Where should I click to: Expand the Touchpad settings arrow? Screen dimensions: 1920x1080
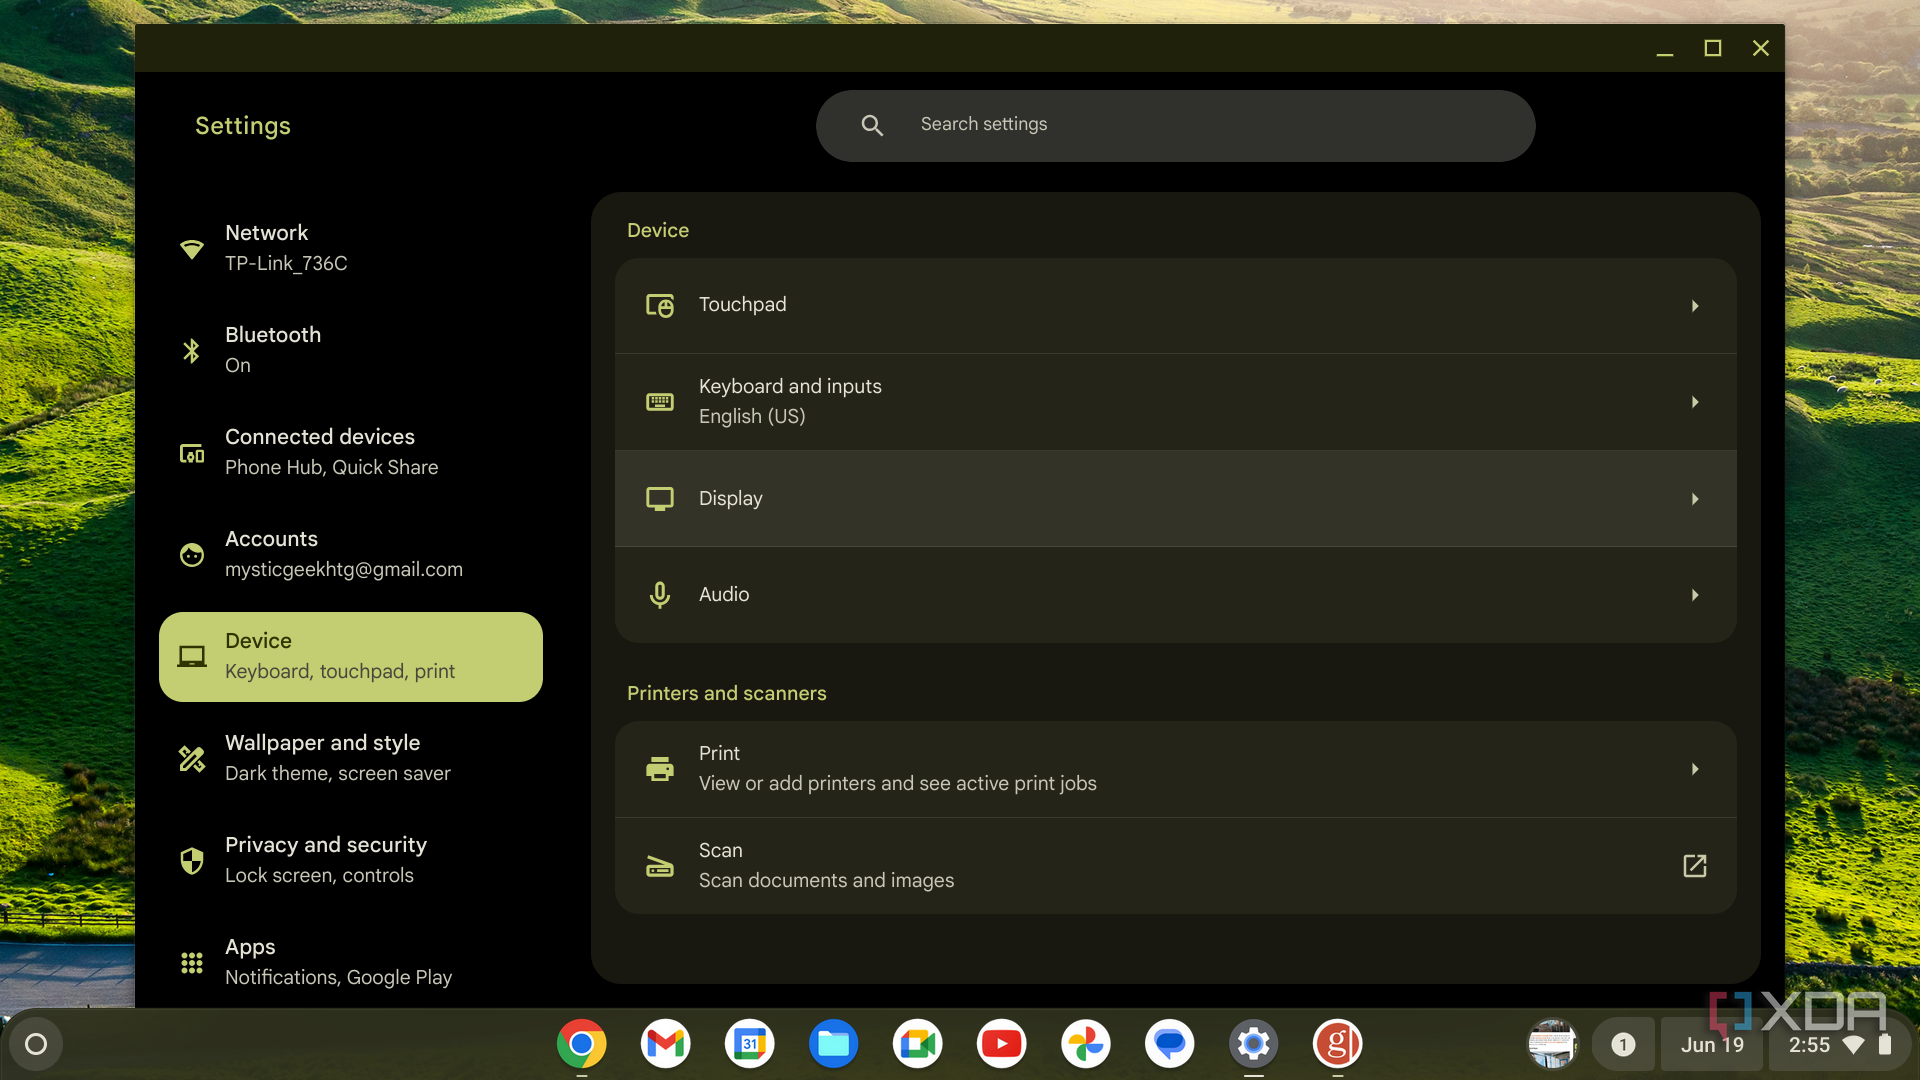(x=1695, y=306)
